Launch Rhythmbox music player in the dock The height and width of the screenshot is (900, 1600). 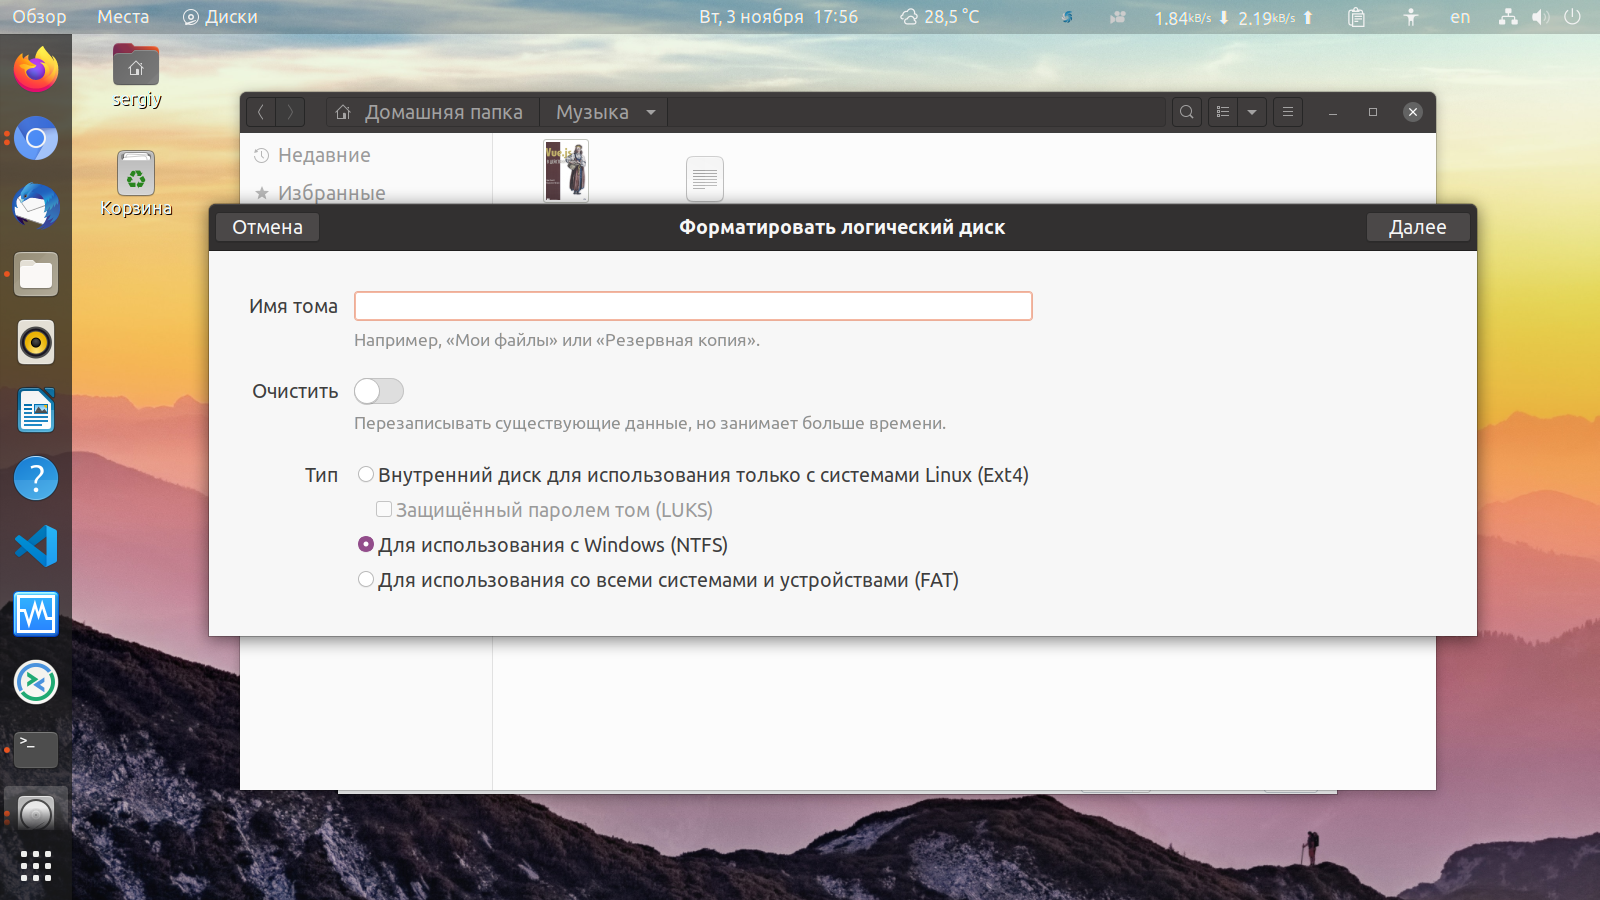36,342
